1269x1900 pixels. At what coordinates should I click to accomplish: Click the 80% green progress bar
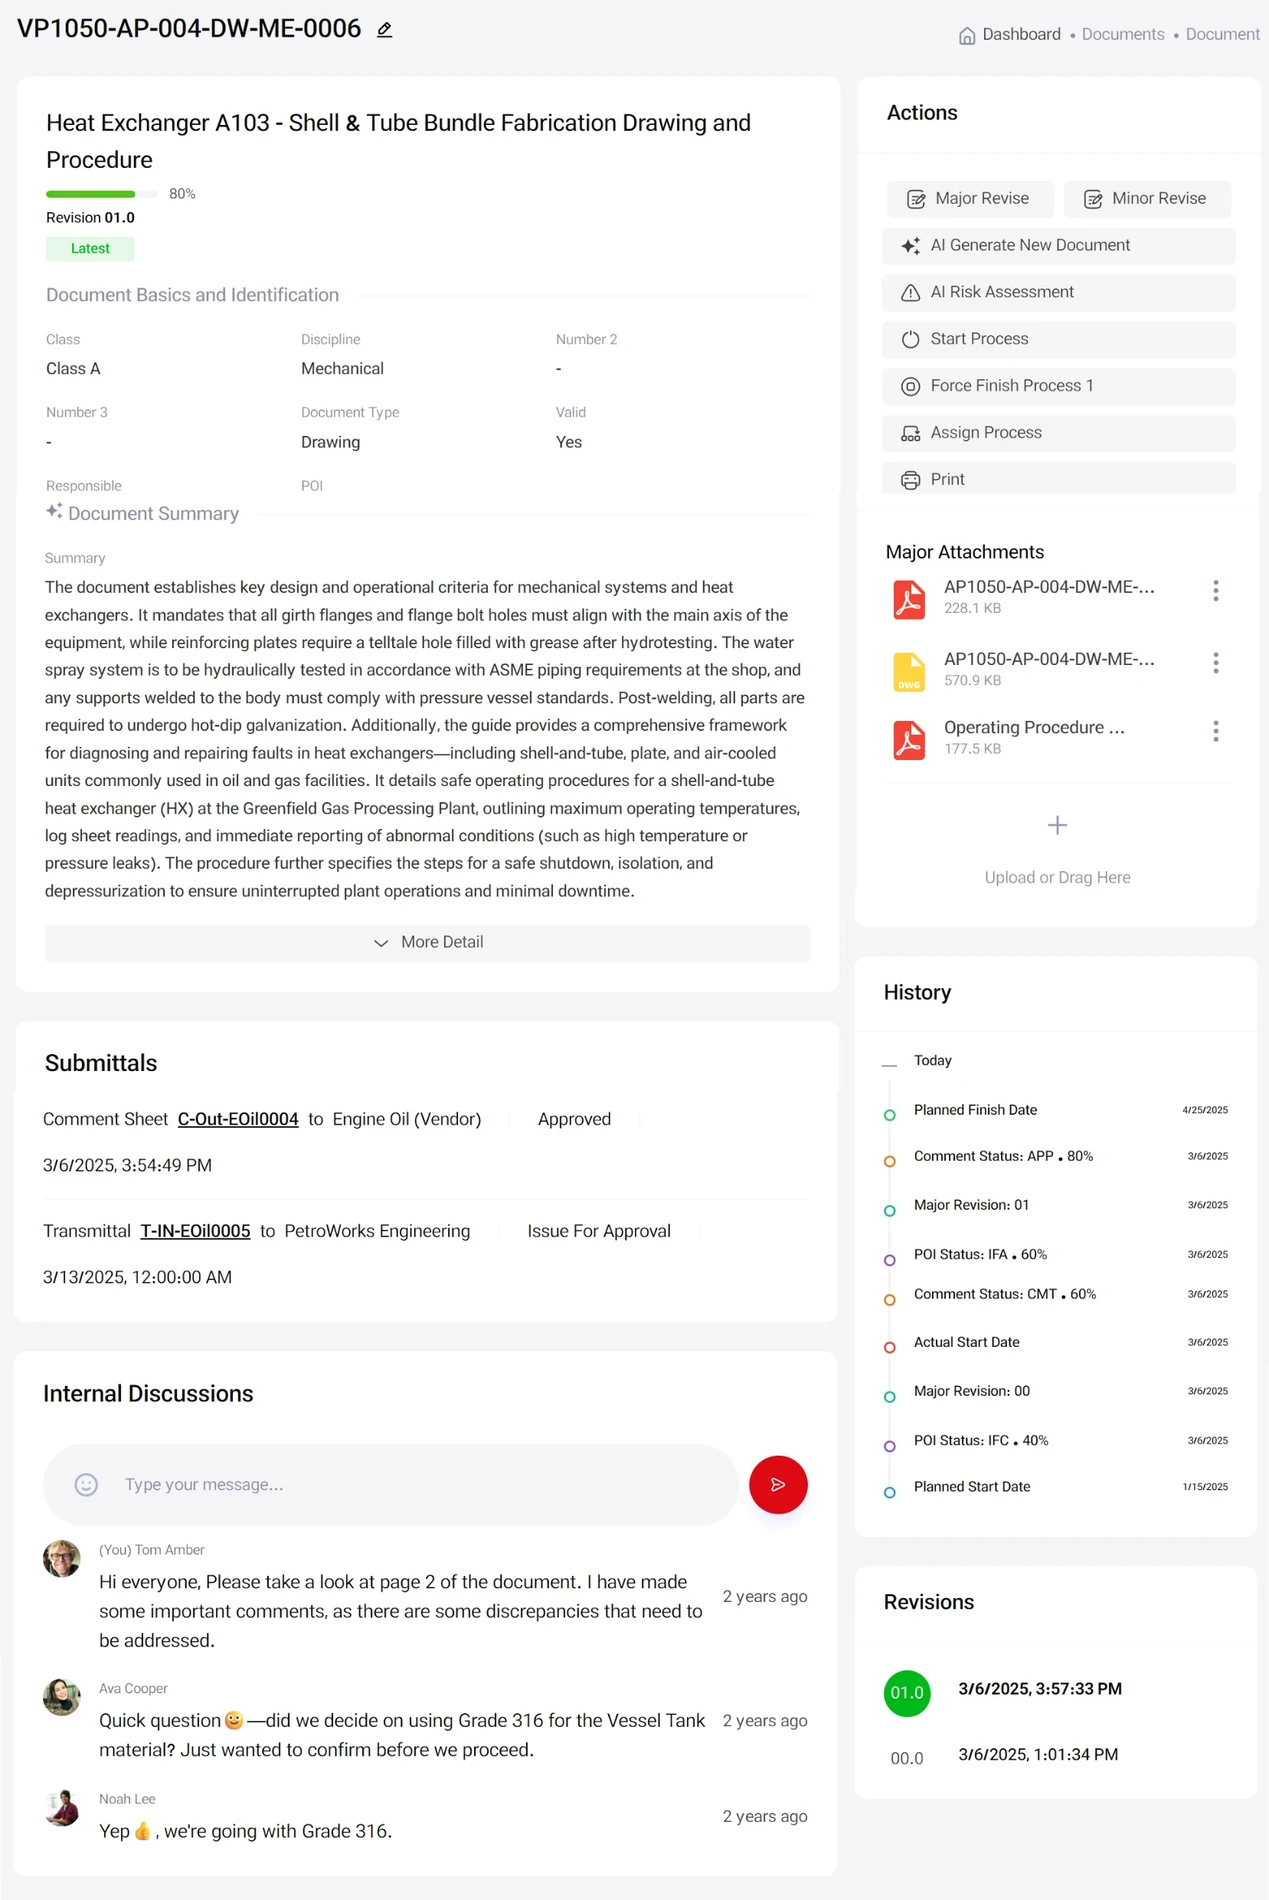click(x=101, y=194)
